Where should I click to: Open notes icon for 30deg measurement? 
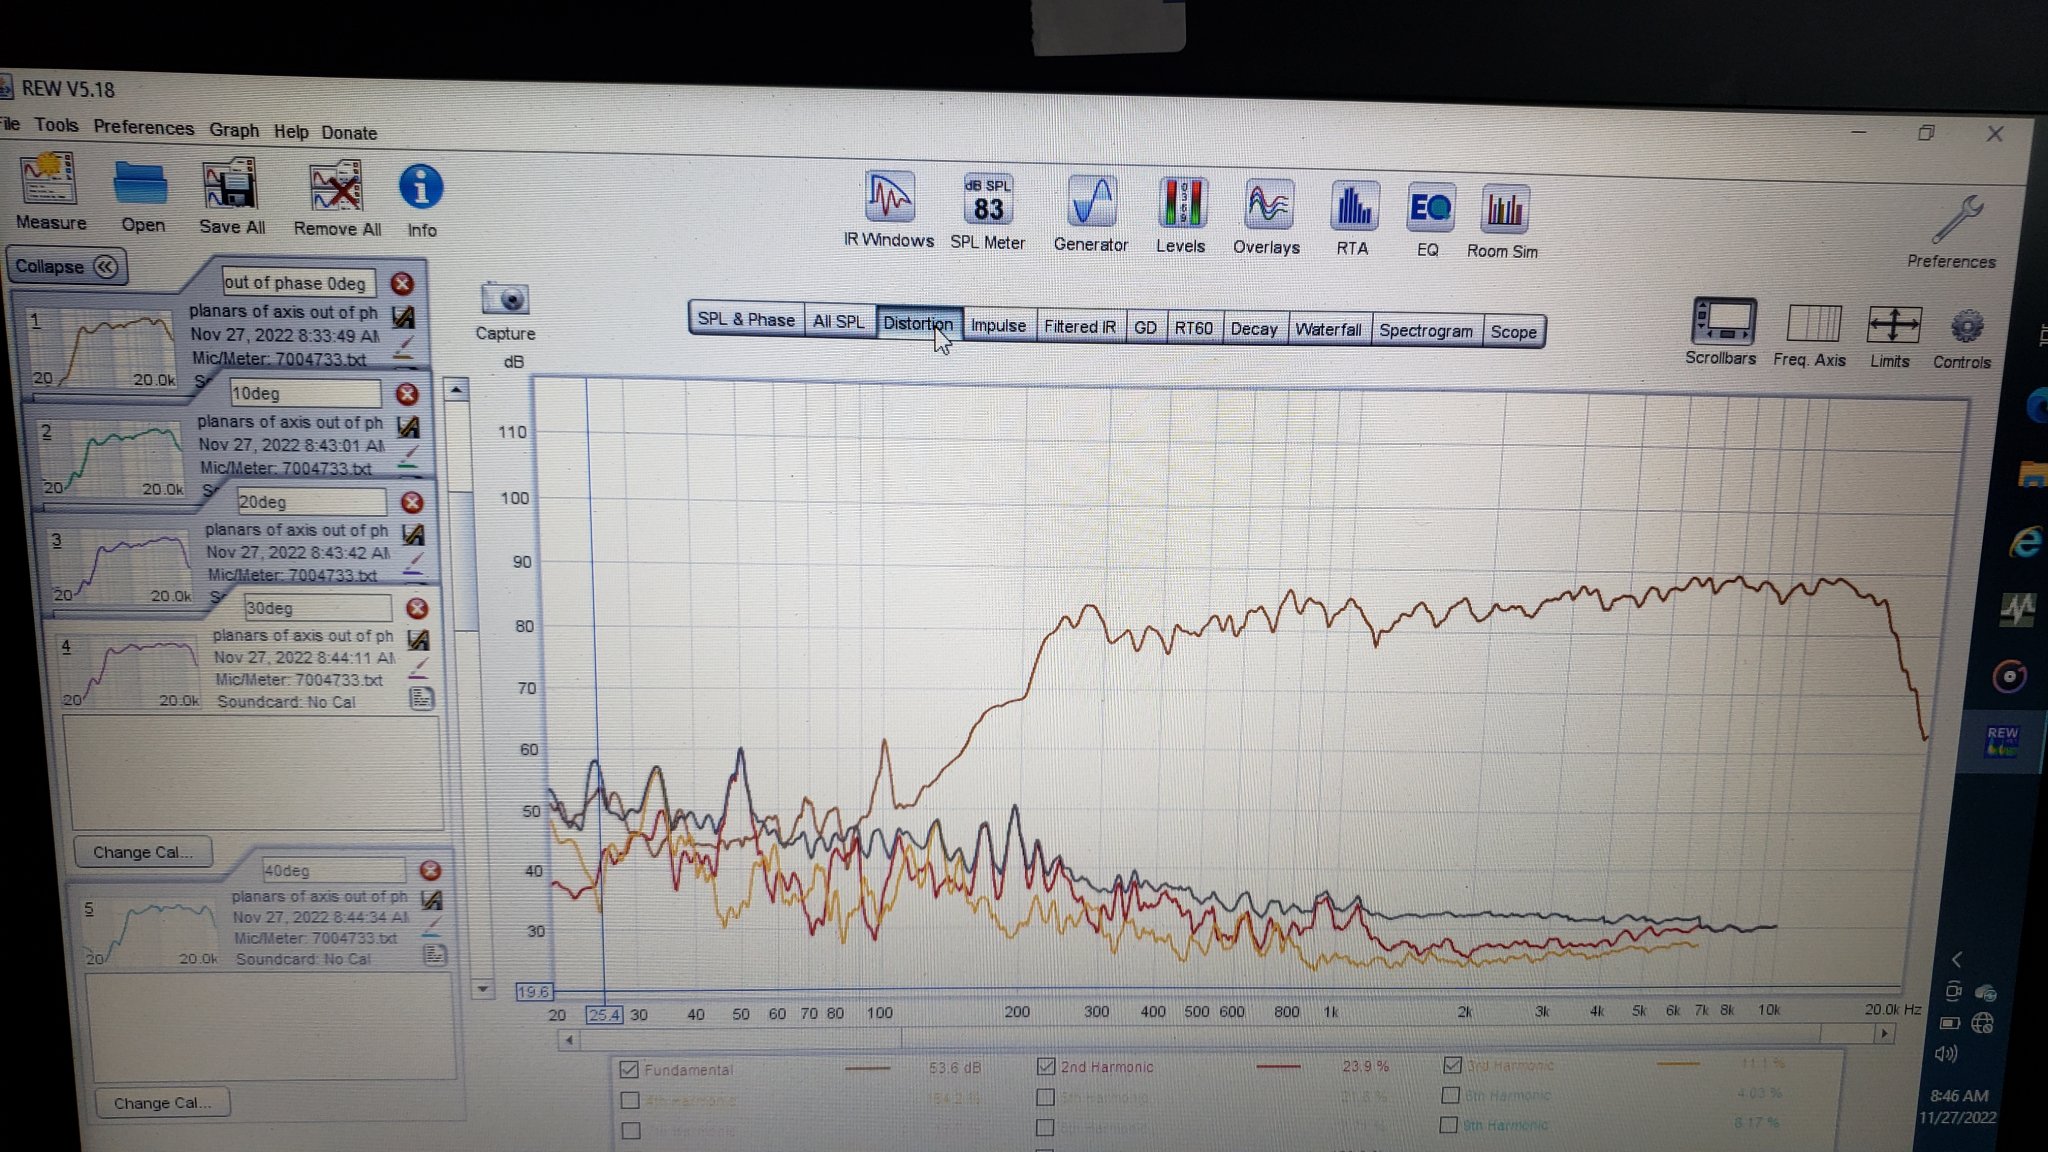click(x=422, y=698)
